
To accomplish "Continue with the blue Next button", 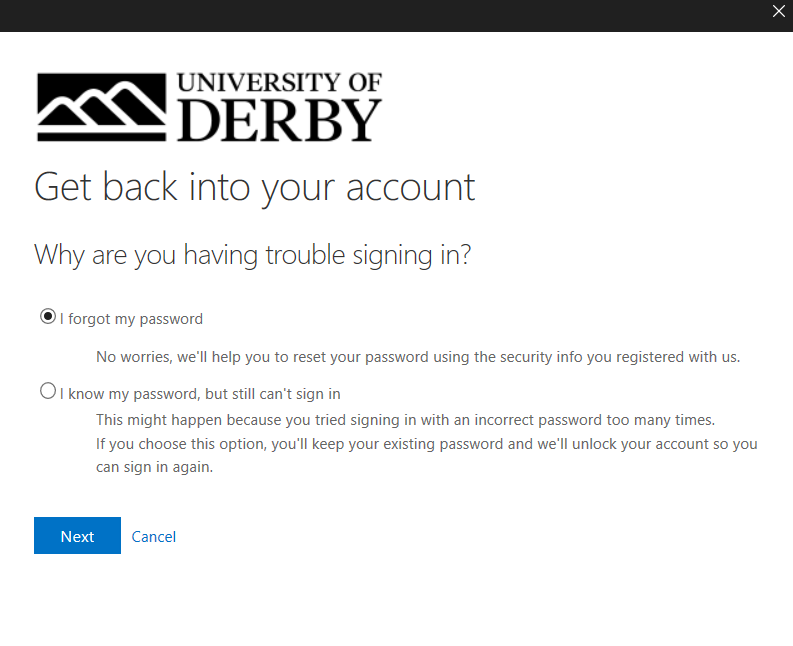I will coord(77,536).
